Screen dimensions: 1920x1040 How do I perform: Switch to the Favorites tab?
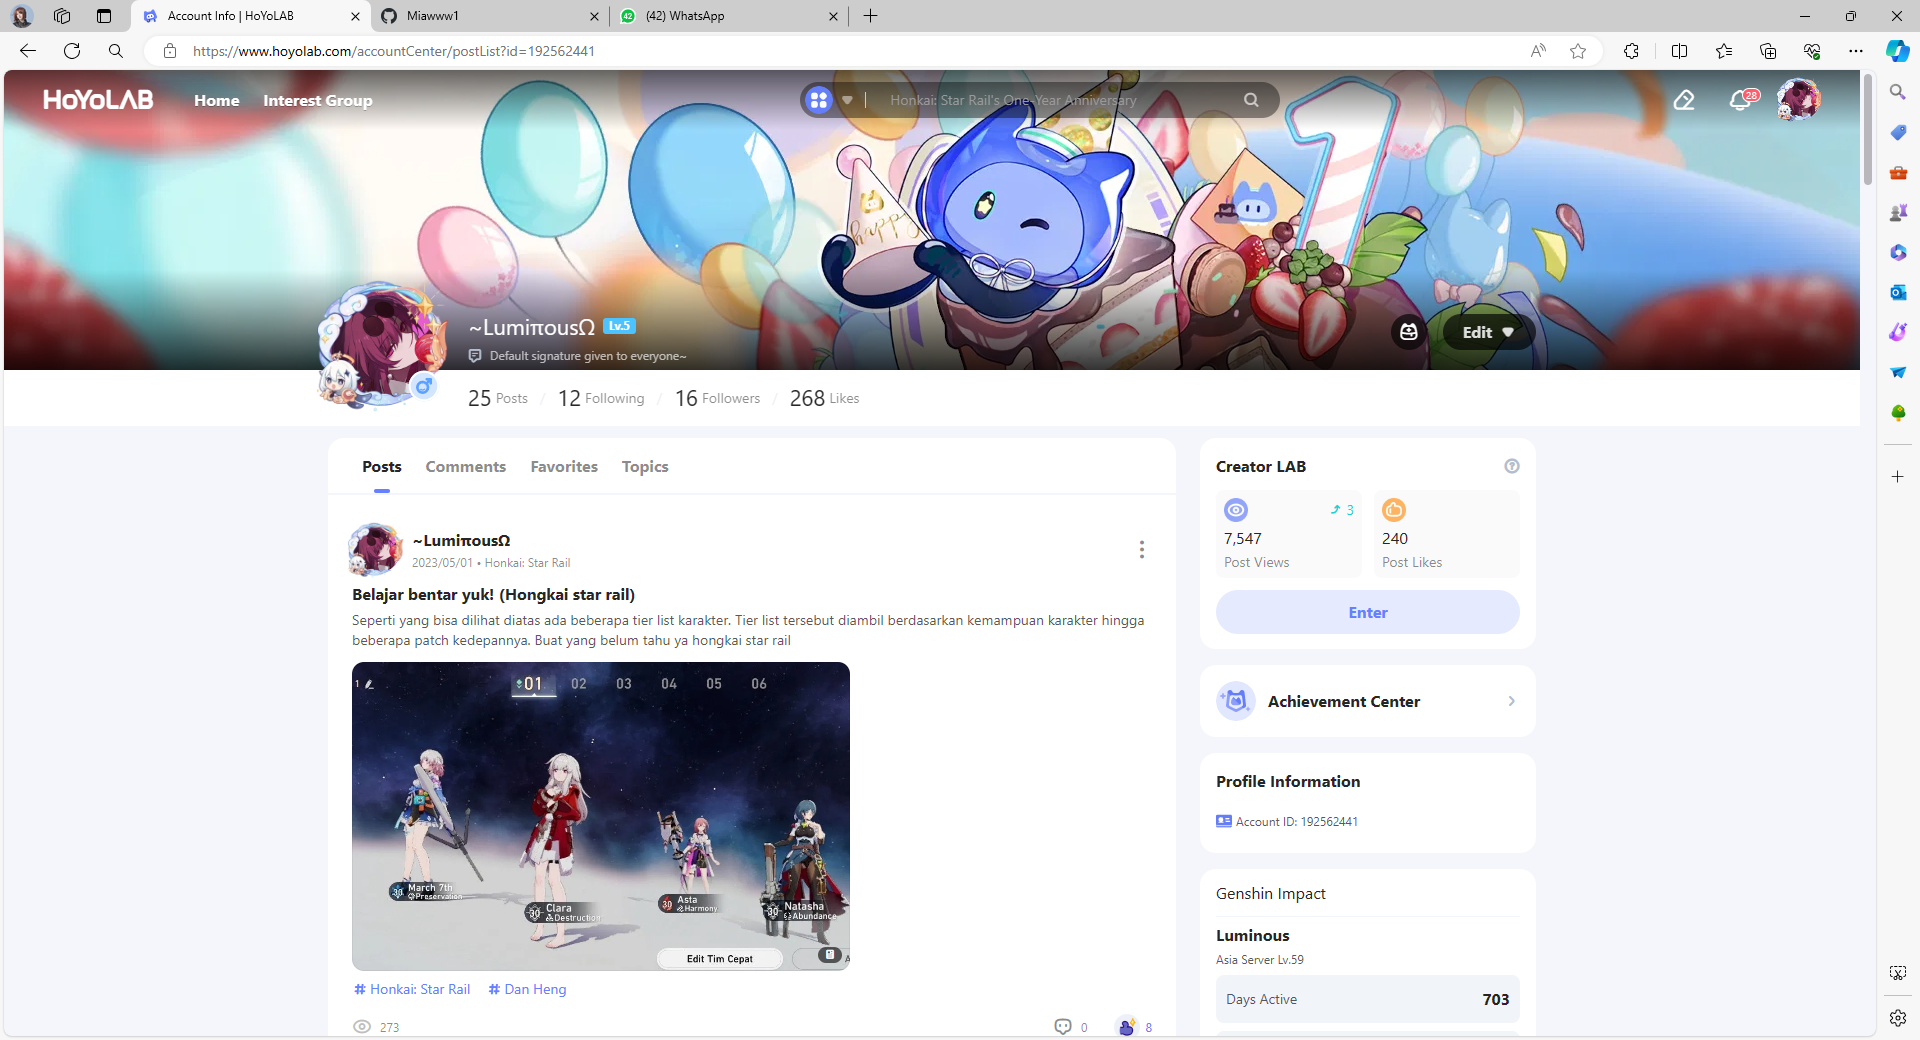tap(564, 467)
